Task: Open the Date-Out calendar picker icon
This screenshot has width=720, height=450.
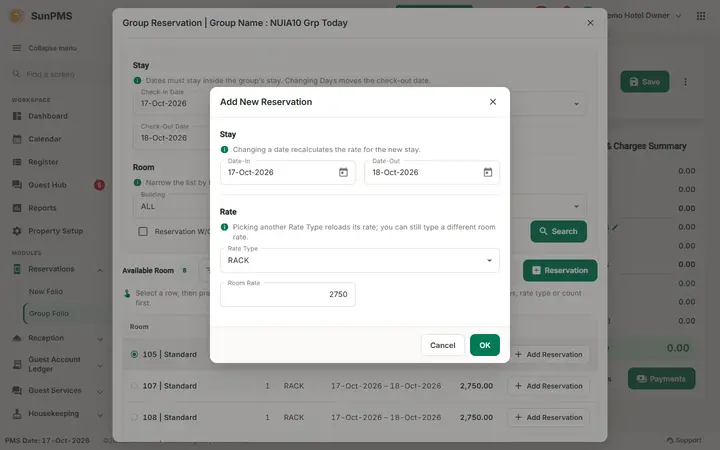Action: pyautogui.click(x=488, y=172)
